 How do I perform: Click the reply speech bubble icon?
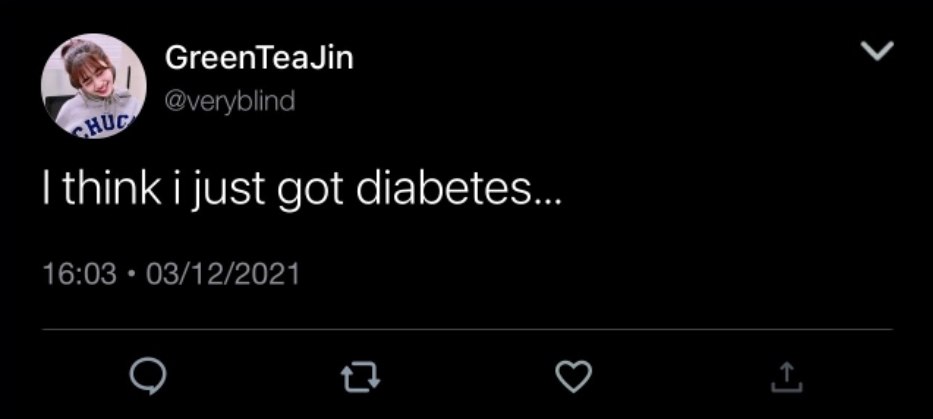[x=148, y=377]
